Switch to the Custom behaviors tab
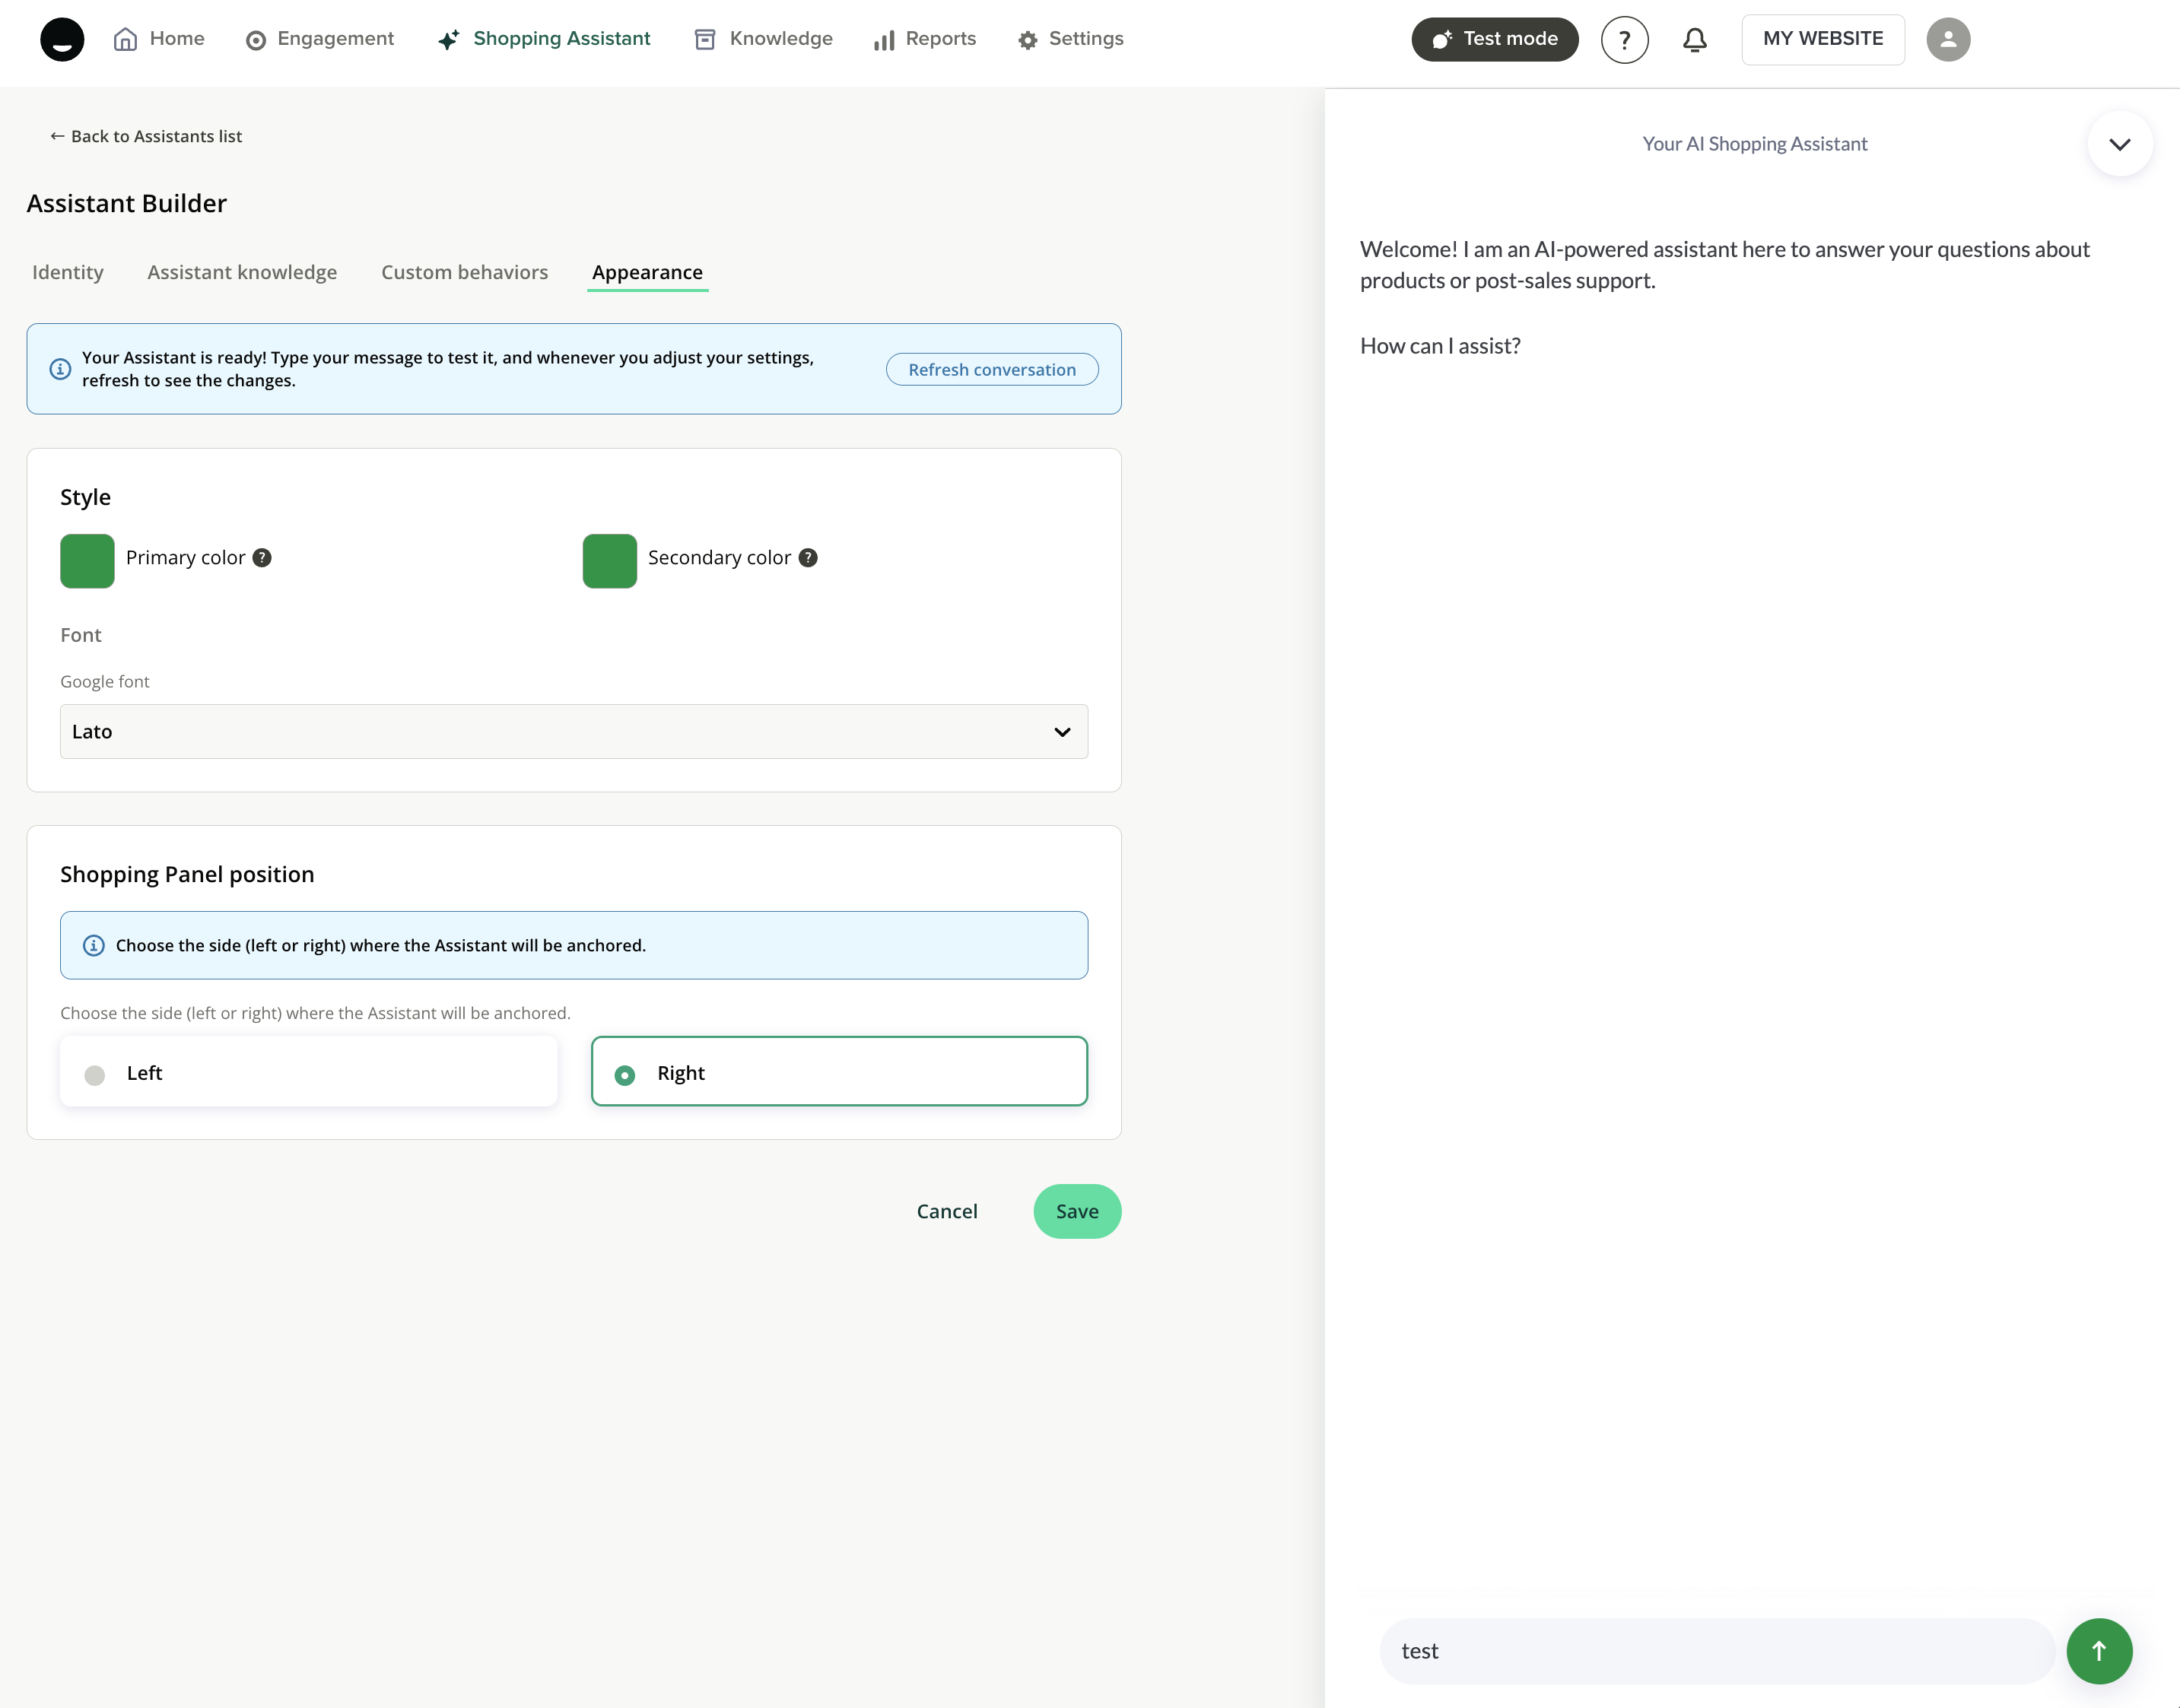Viewport: 2180px width, 1708px height. [x=465, y=272]
